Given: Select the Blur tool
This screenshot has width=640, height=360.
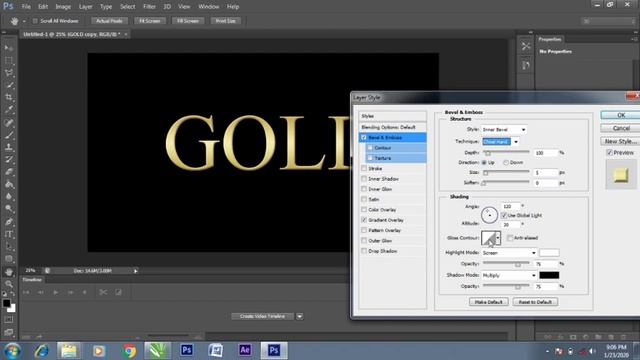Looking at the screenshot, I should point(9,196).
